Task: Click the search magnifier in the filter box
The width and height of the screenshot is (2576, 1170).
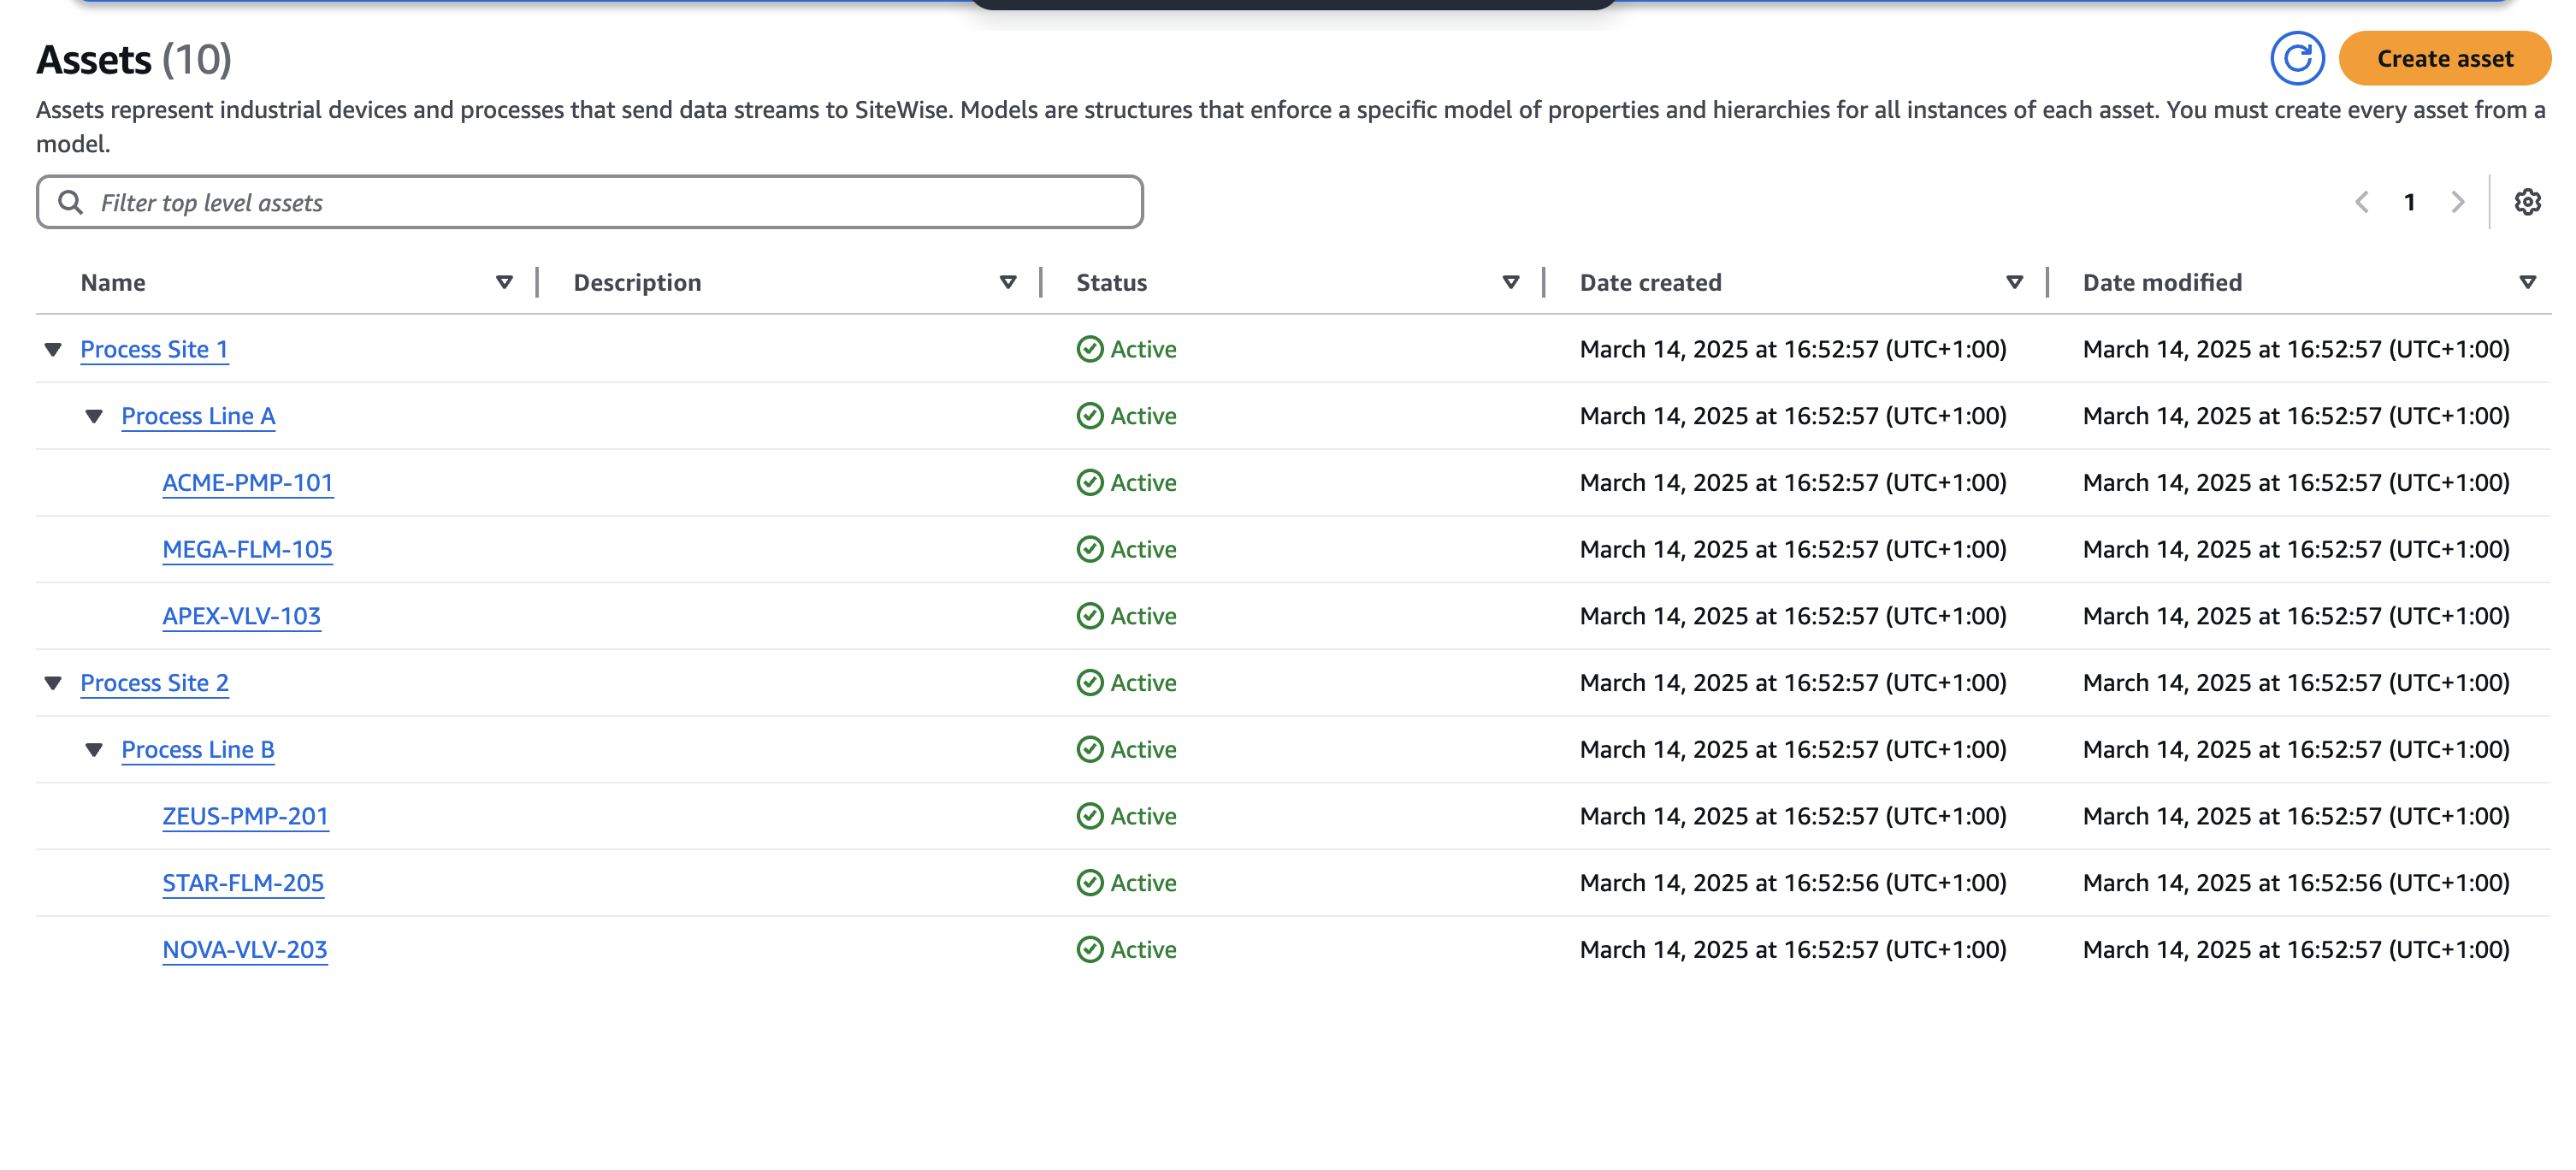Action: pos(71,201)
